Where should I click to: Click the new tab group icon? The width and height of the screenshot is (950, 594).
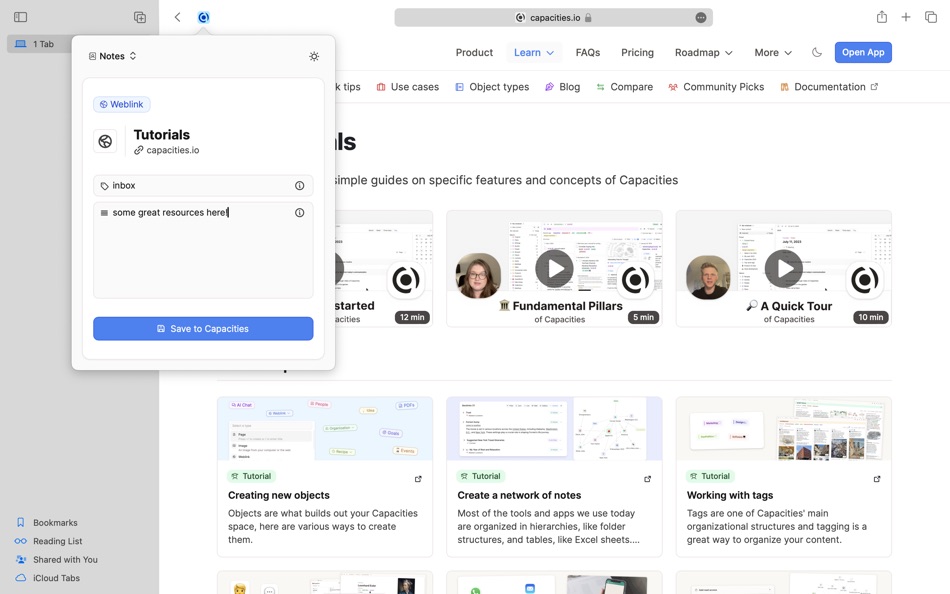pyautogui.click(x=140, y=17)
